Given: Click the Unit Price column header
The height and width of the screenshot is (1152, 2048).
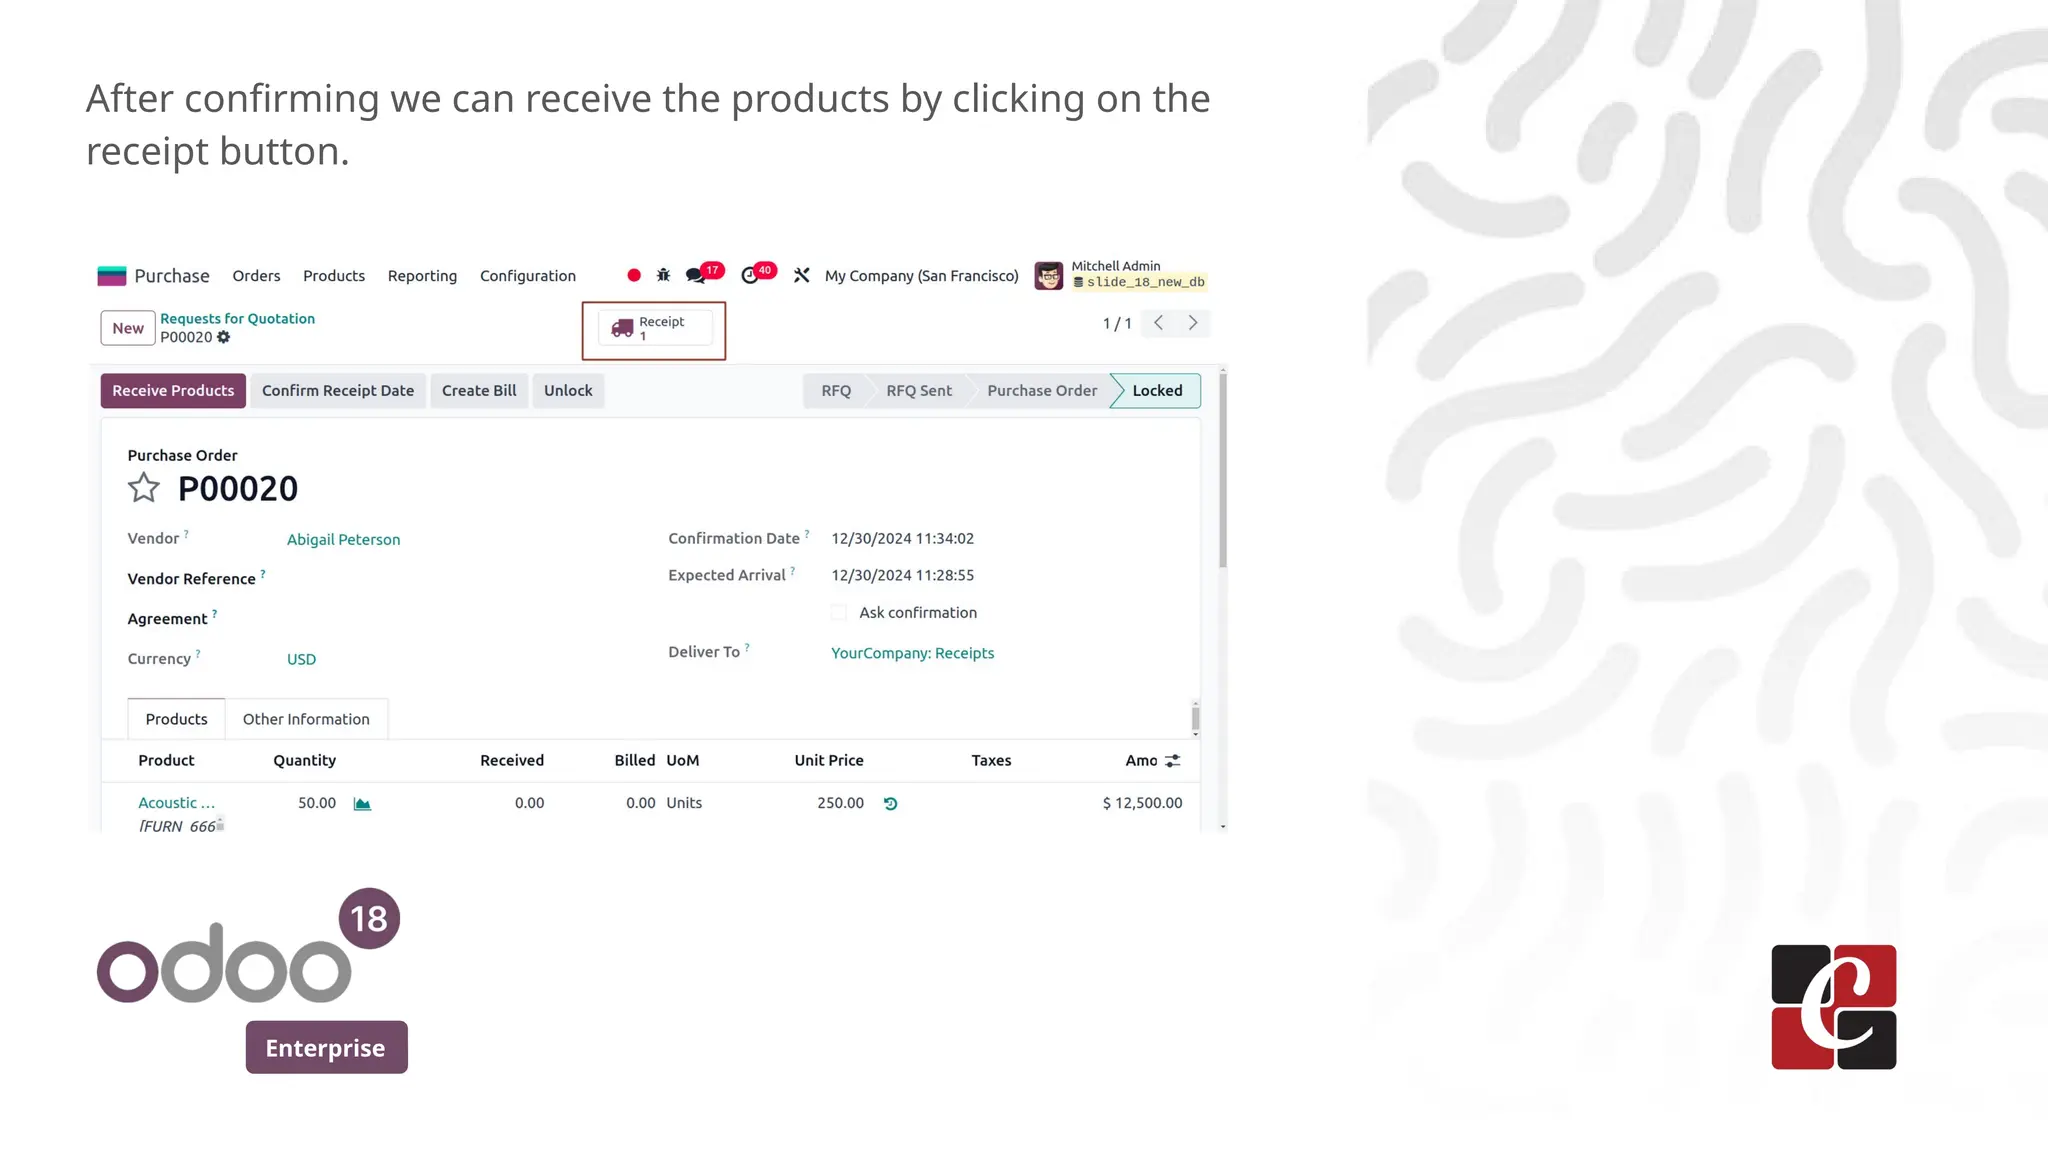Looking at the screenshot, I should tap(829, 761).
